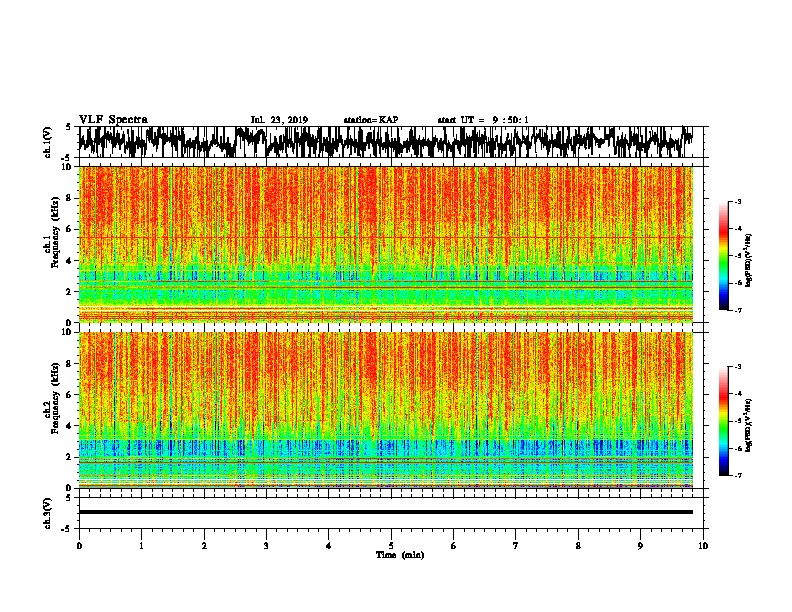Select the "Time (min)" axis label
The height and width of the screenshot is (612, 792).
pos(400,555)
